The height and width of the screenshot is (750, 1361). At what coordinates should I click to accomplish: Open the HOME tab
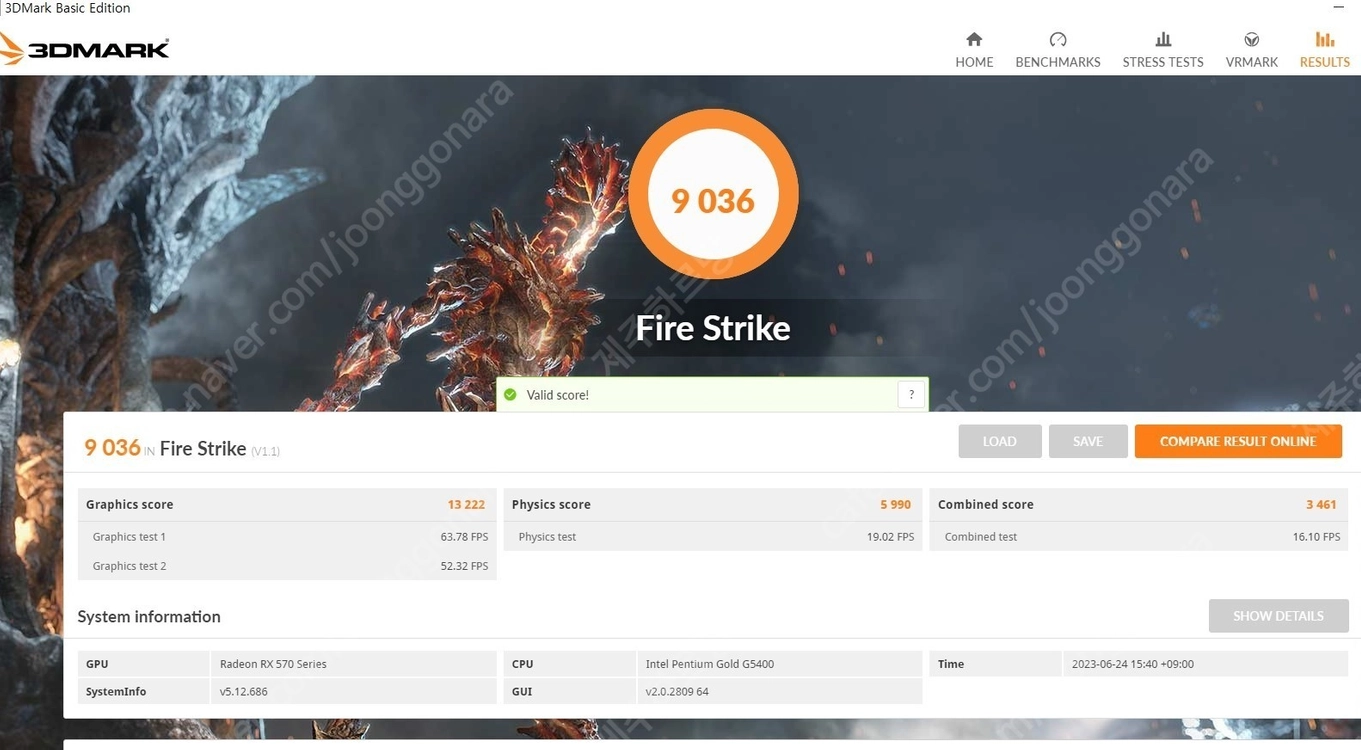coord(974,50)
